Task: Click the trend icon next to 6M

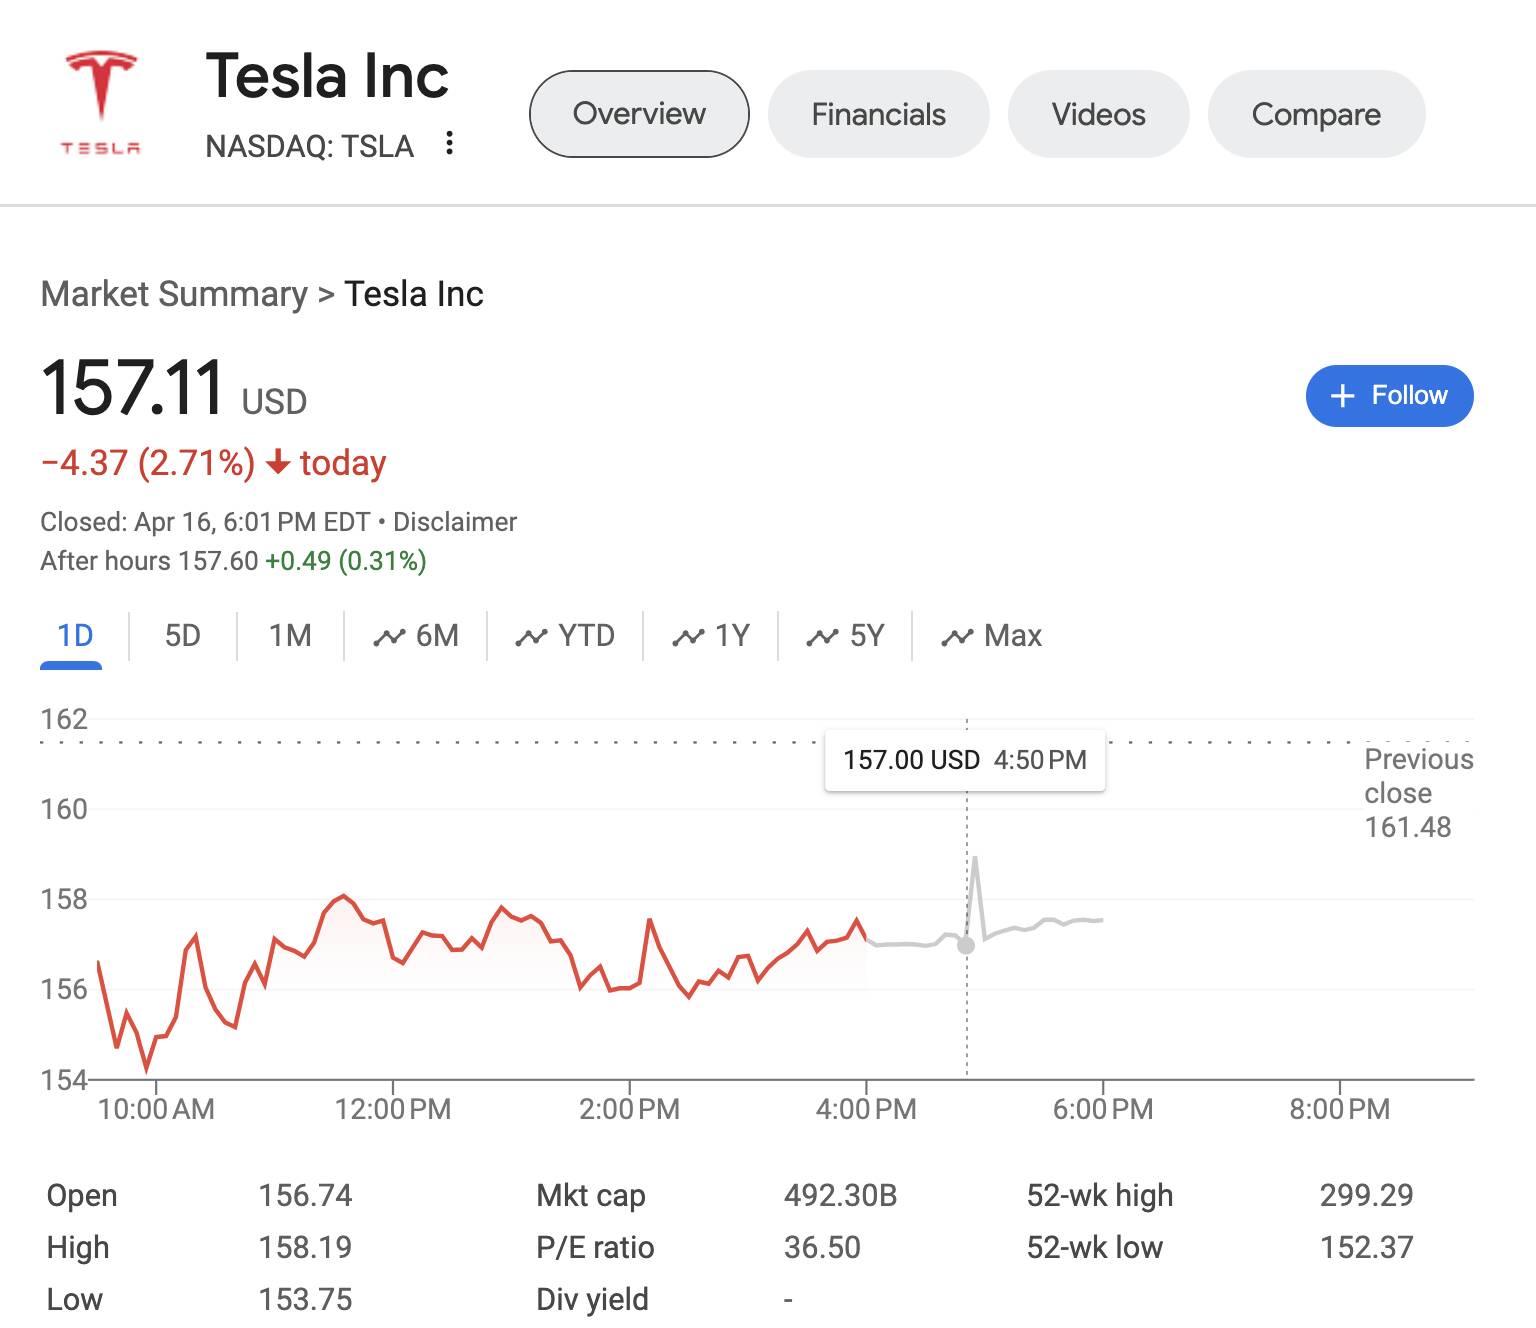Action: coord(389,637)
